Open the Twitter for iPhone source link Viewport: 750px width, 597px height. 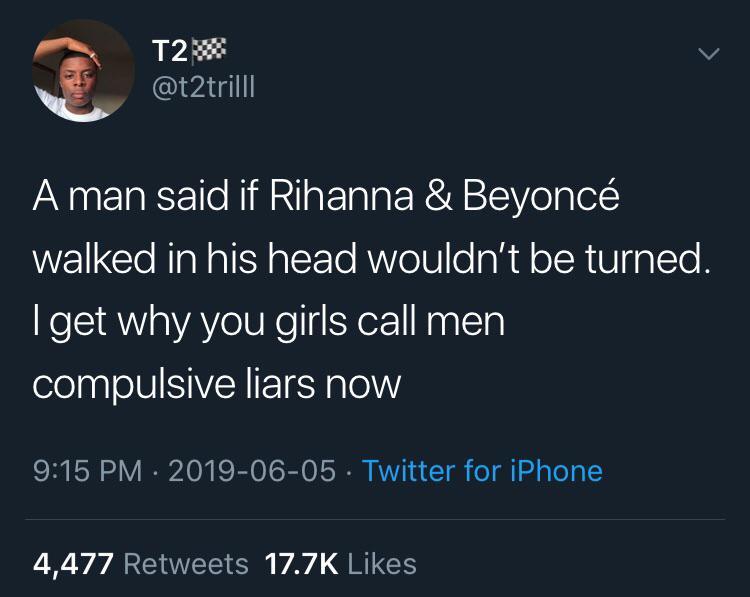coord(482,470)
